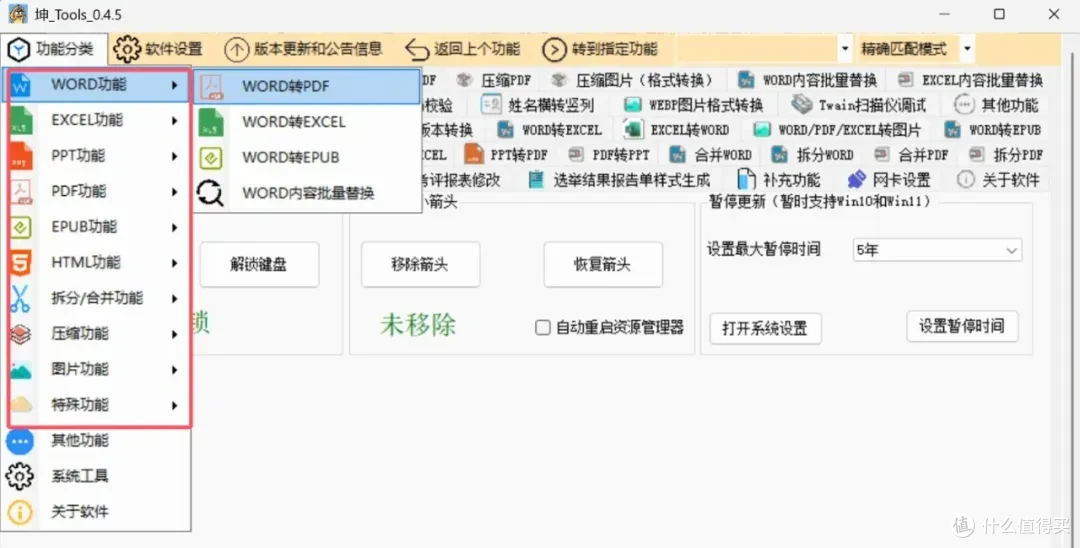
Task: Click the orange PPT icon beside PPT功能
Action: tap(21, 156)
